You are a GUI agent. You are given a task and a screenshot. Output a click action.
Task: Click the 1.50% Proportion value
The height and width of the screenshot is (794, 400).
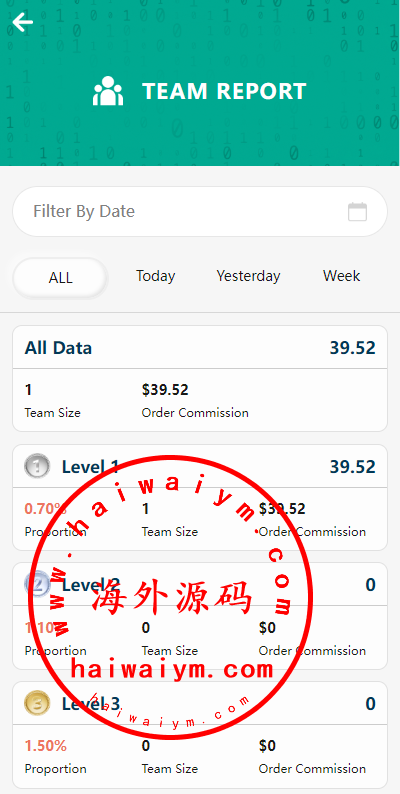[46, 746]
